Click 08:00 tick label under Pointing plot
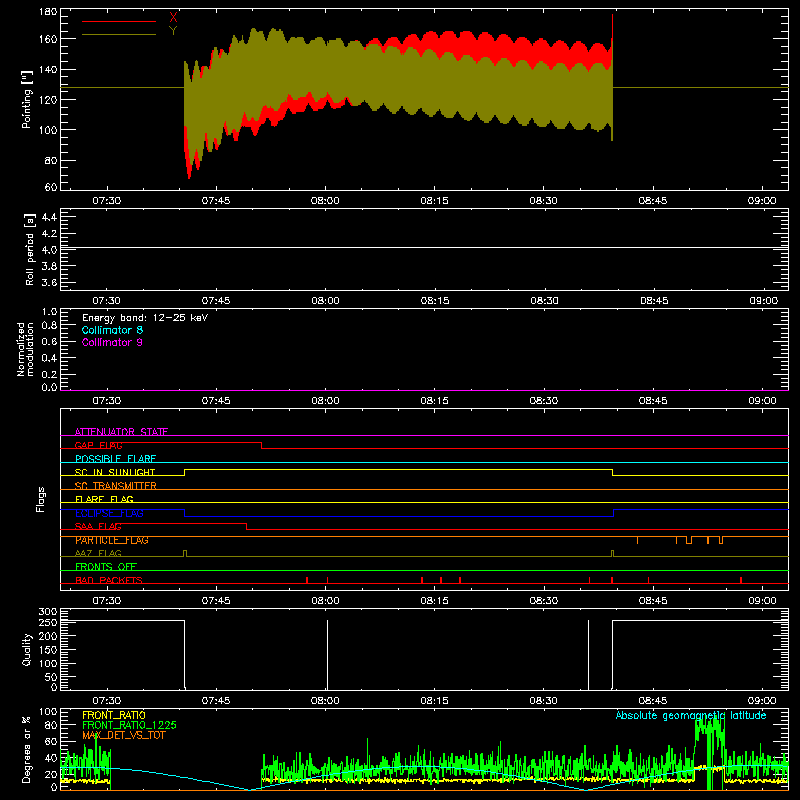Screen dimensions: 800x800 [325, 201]
